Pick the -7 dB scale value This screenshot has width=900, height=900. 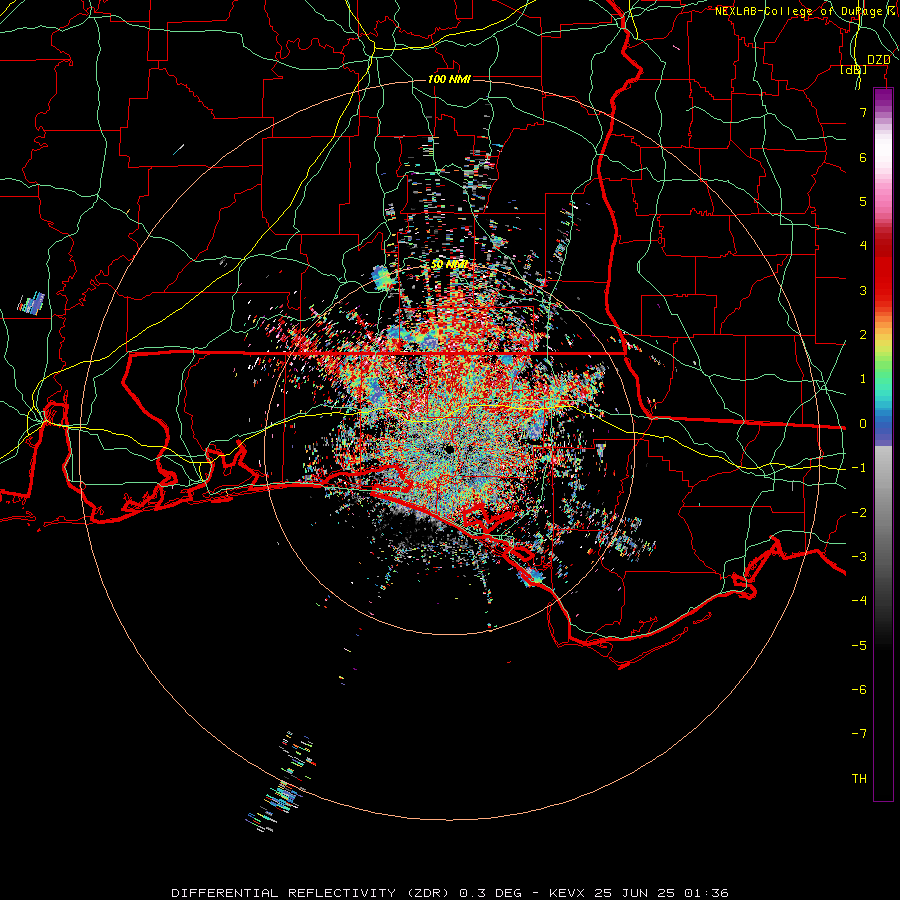[859, 734]
